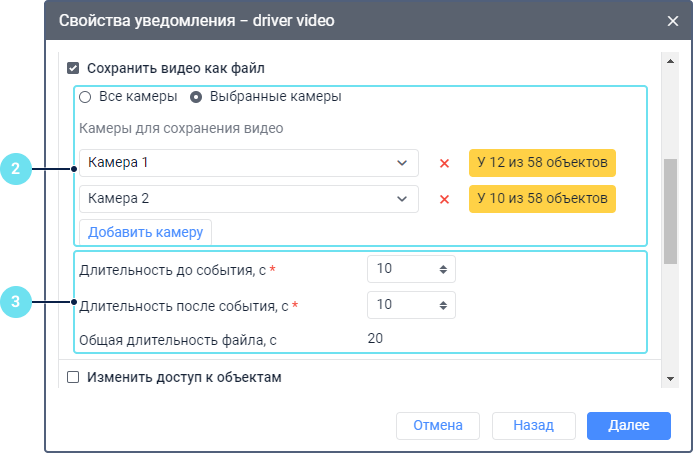Click callout marker number 2
This screenshot has width=693, height=453.
16,169
